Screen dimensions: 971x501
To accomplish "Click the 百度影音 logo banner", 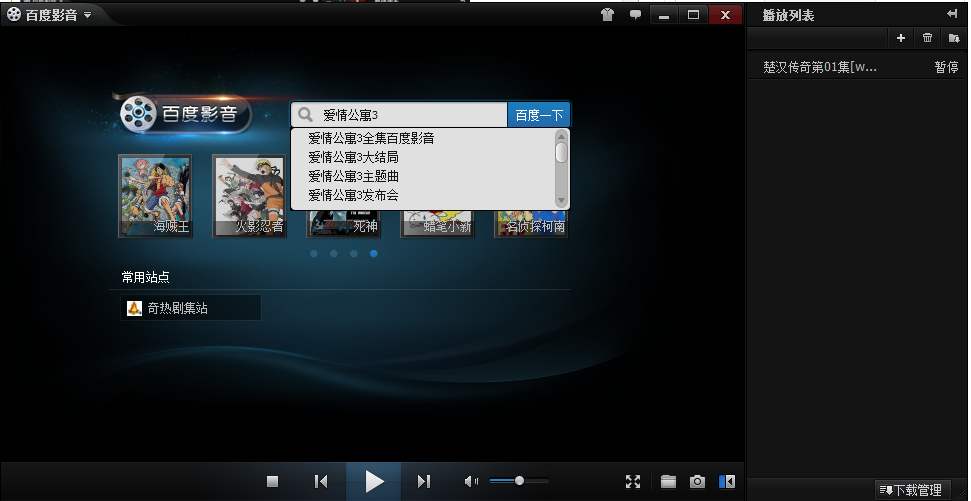I will pyautogui.click(x=186, y=114).
